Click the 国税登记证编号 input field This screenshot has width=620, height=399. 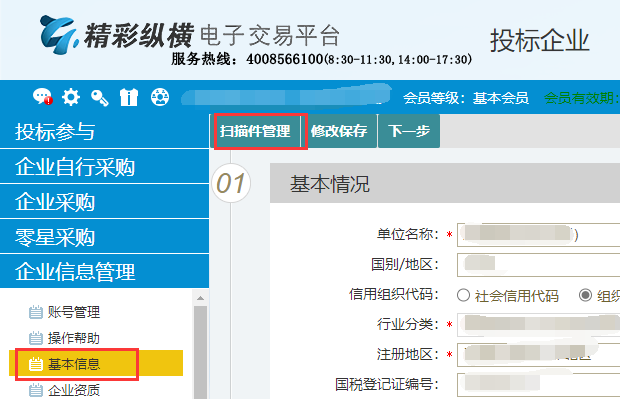pyautogui.click(x=539, y=384)
